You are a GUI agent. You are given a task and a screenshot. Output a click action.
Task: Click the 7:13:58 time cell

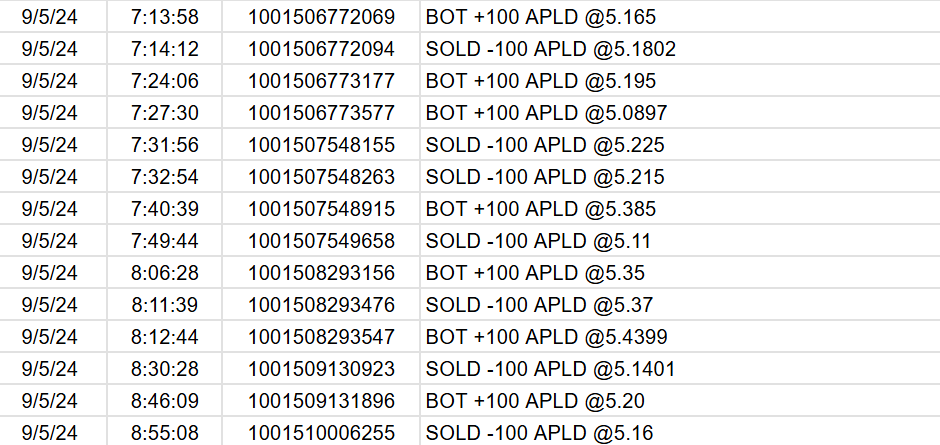[165, 17]
